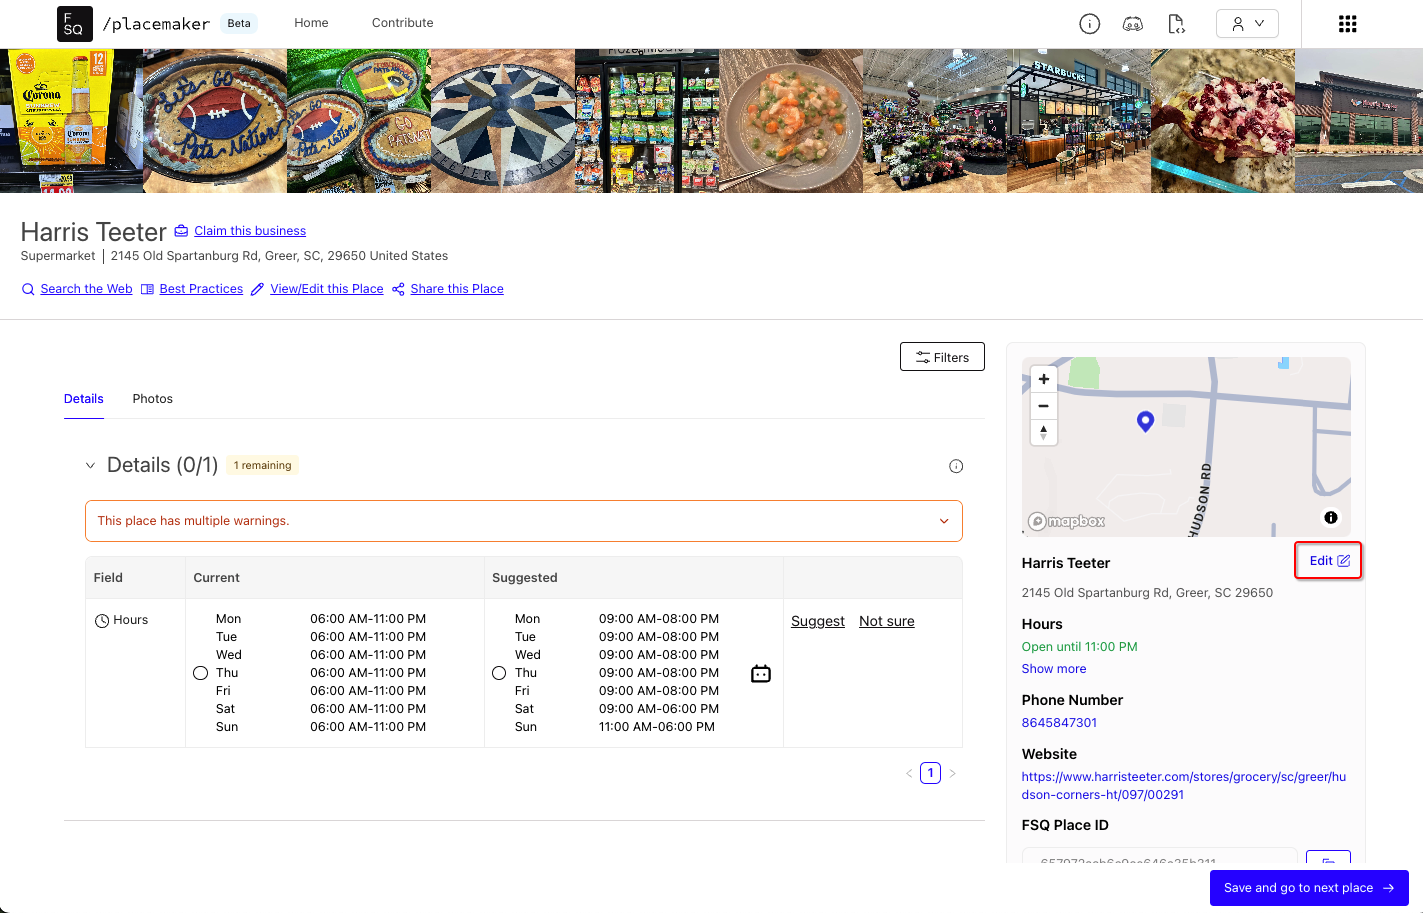1423x913 pixels.
Task: Click Not sure for Hours field
Action: pyautogui.click(x=887, y=621)
